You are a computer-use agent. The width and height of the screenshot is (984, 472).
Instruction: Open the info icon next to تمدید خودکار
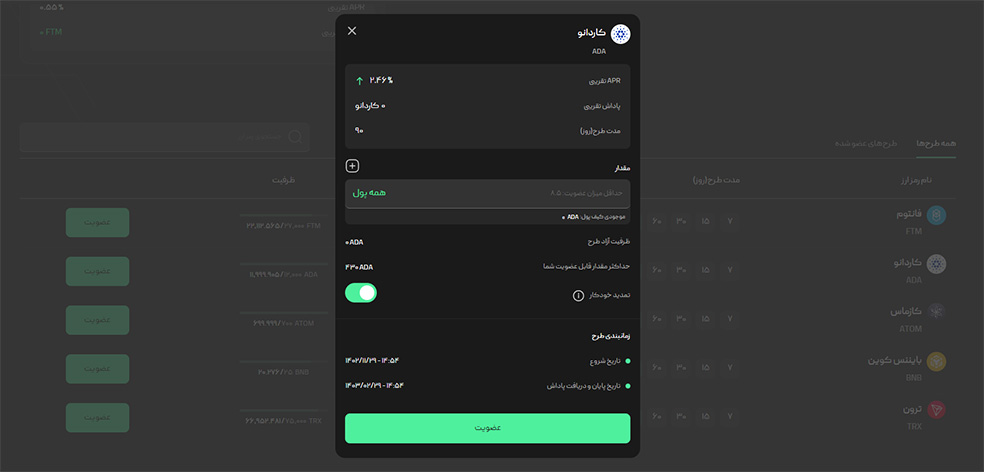(578, 295)
